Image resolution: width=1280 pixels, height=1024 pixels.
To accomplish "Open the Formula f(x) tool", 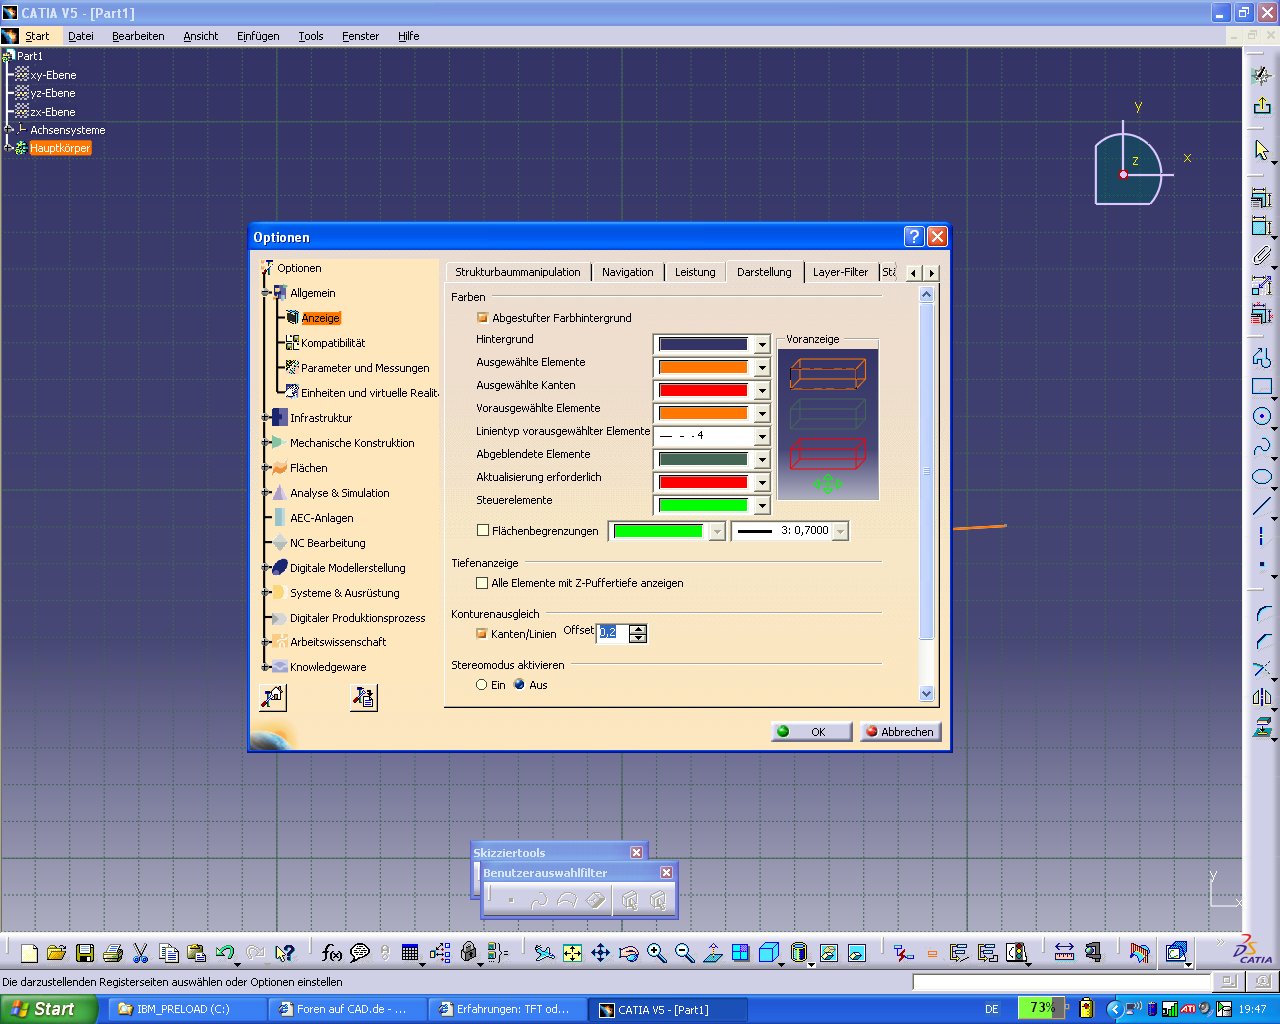I will [332, 953].
